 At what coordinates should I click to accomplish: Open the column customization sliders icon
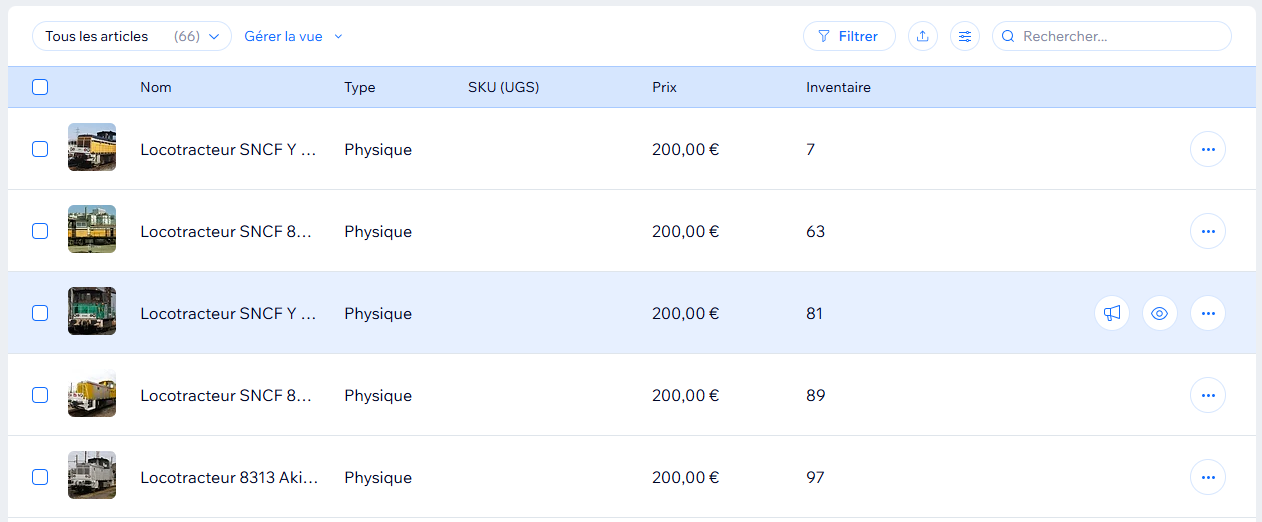(965, 37)
